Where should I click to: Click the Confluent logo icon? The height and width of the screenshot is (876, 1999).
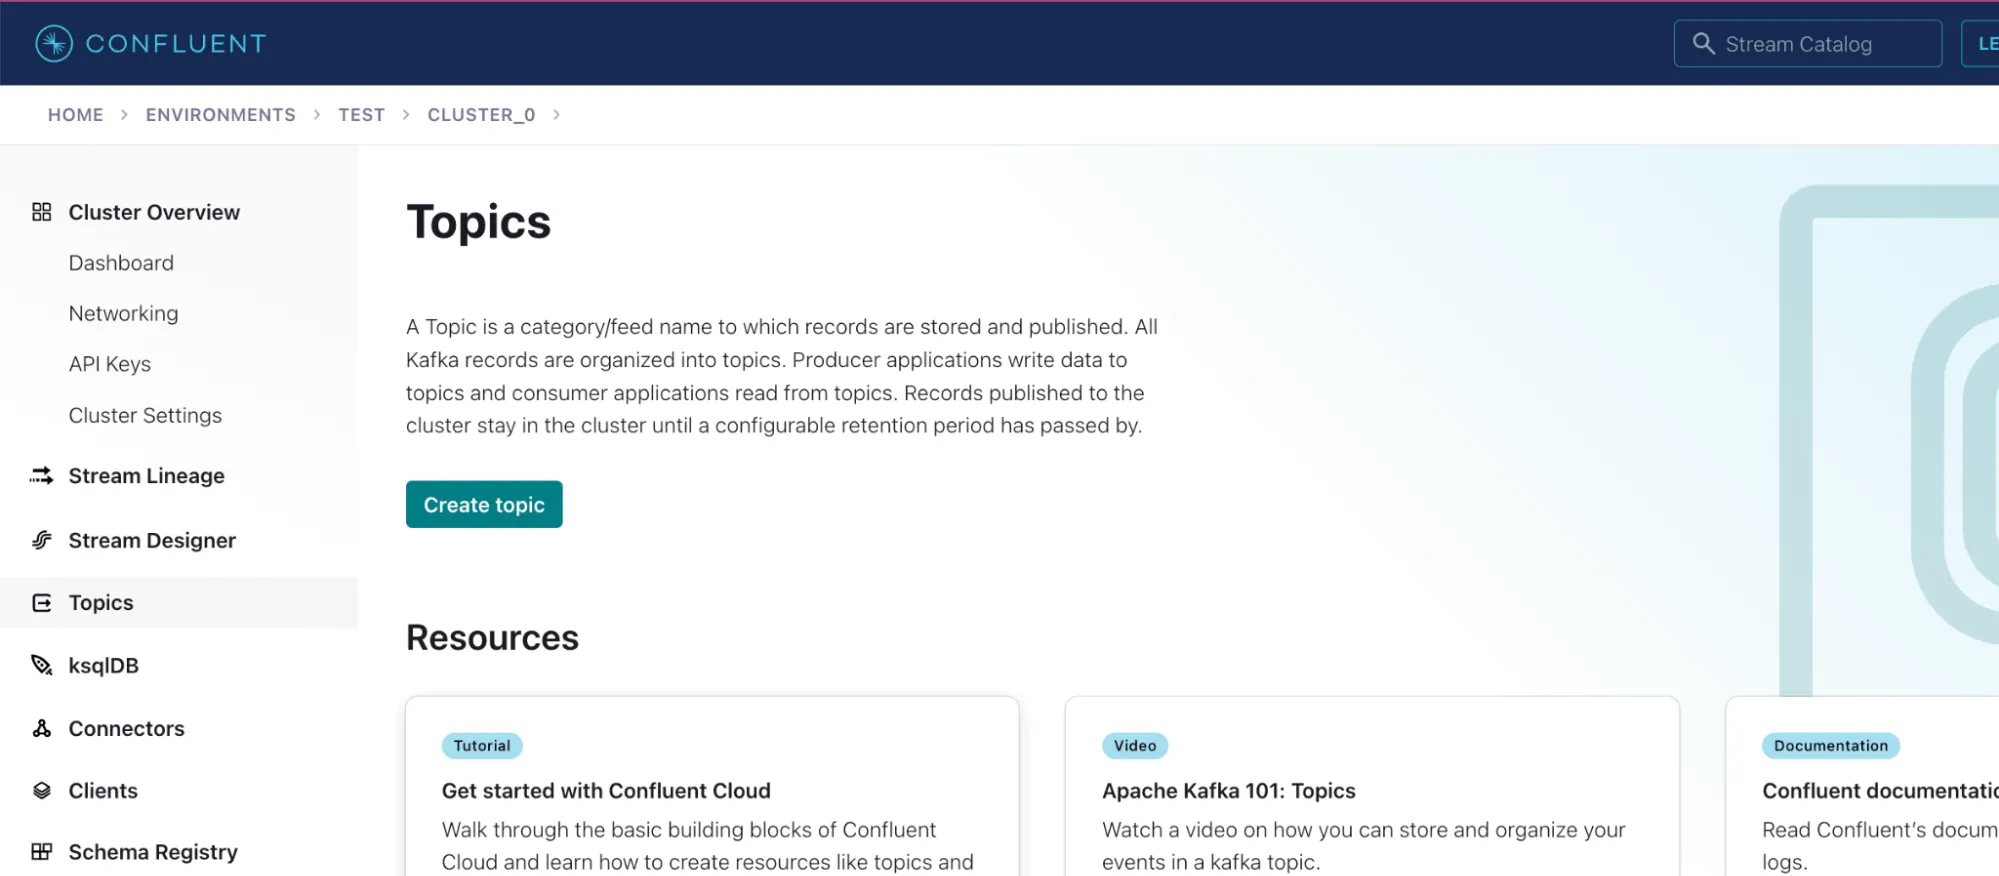(54, 43)
